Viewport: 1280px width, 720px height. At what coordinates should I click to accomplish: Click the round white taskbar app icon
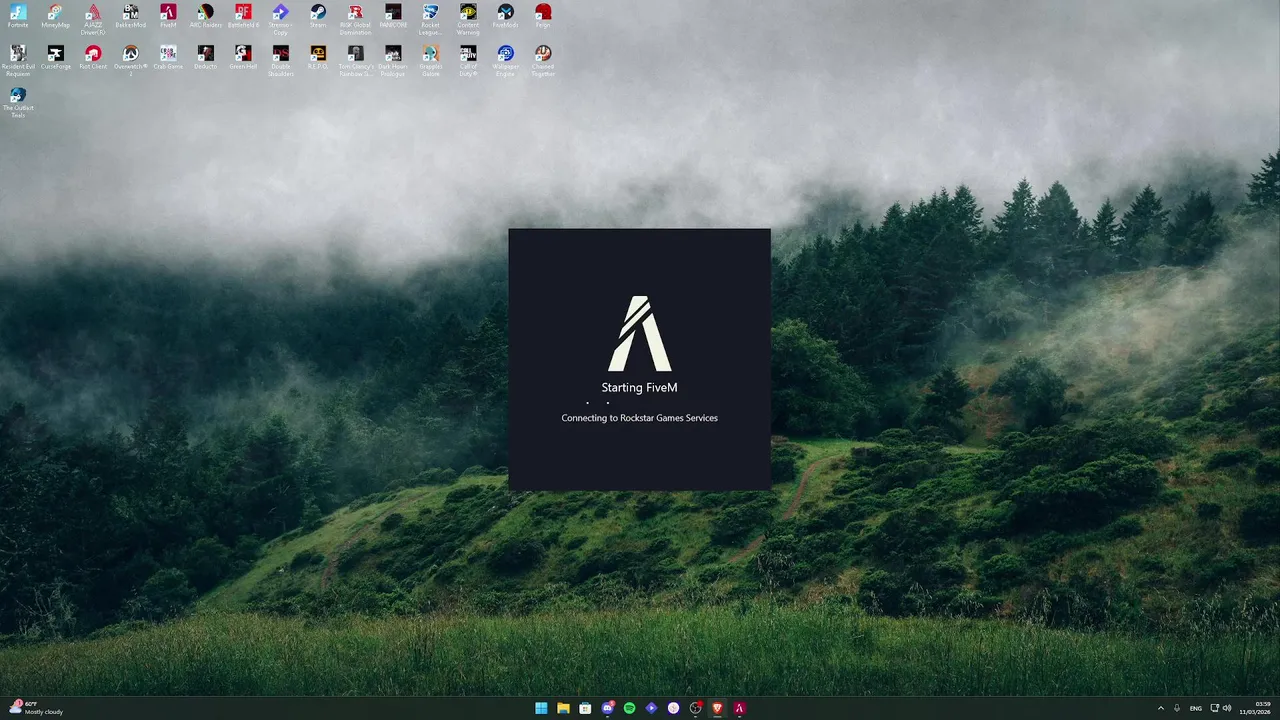(x=673, y=708)
